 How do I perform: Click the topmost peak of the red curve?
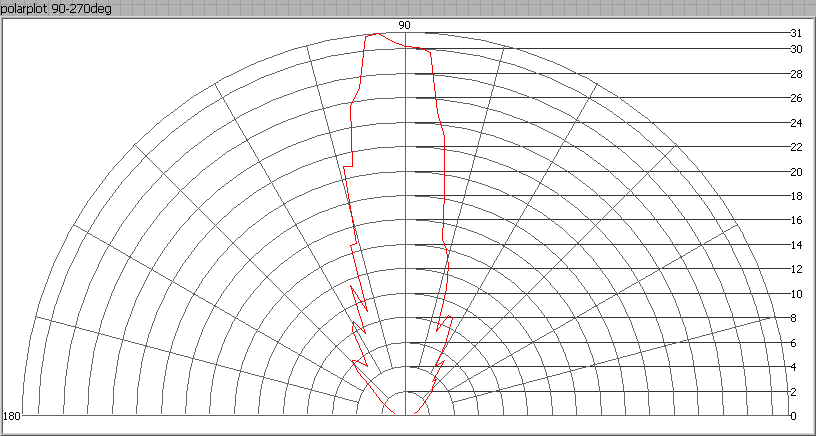(x=375, y=34)
